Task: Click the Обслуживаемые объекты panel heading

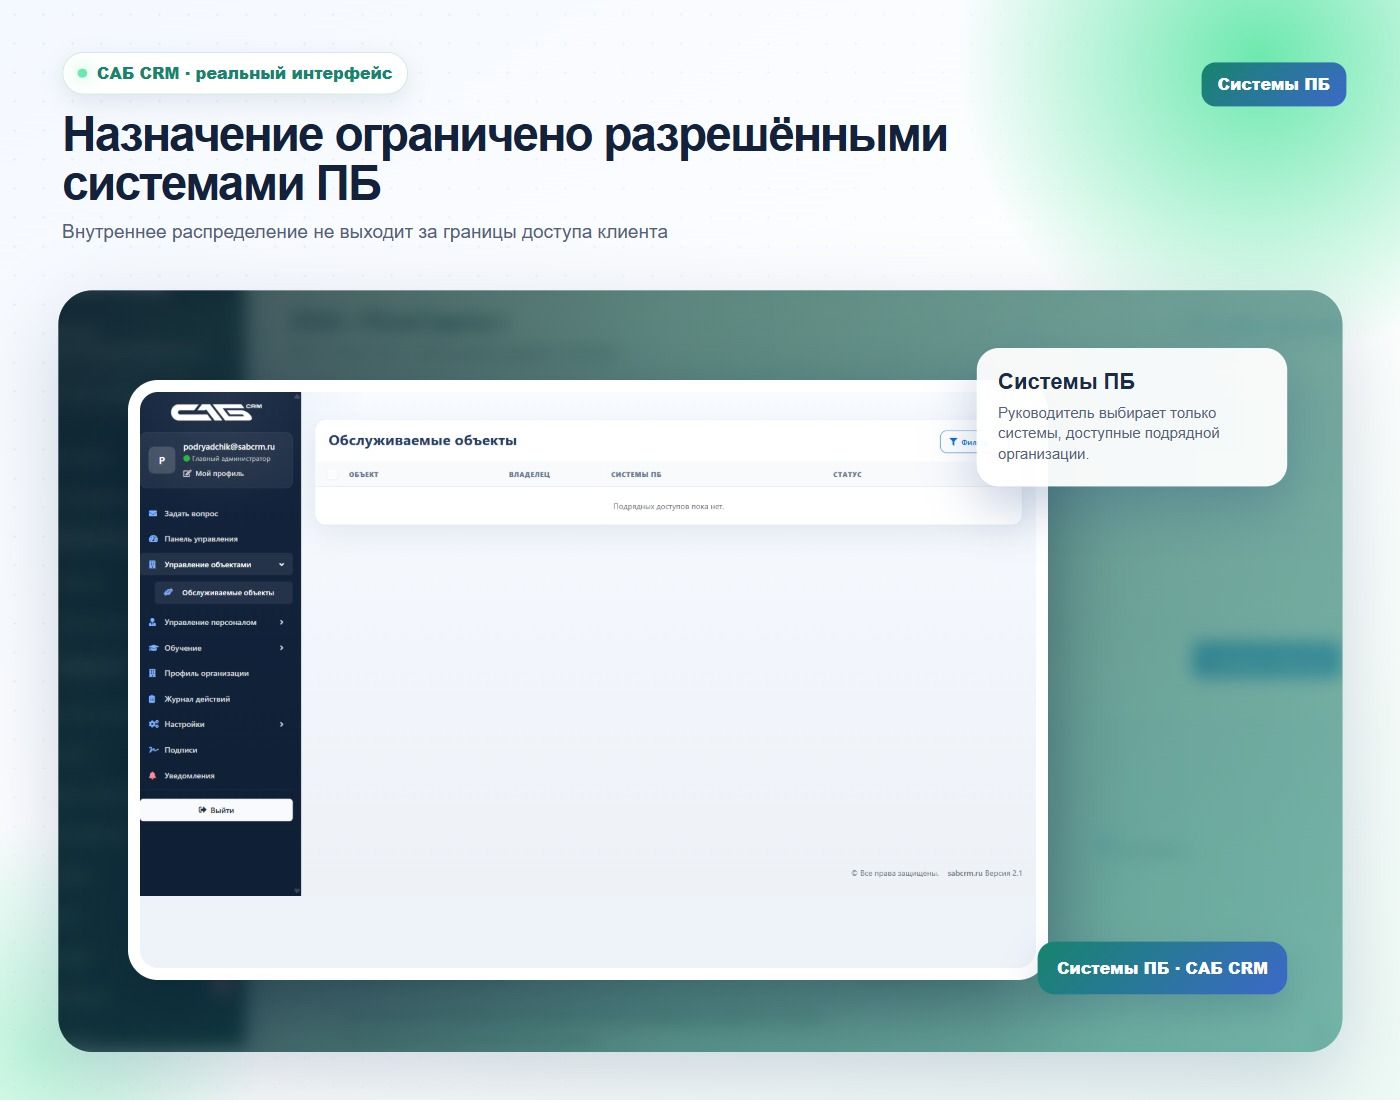Action: click(423, 440)
